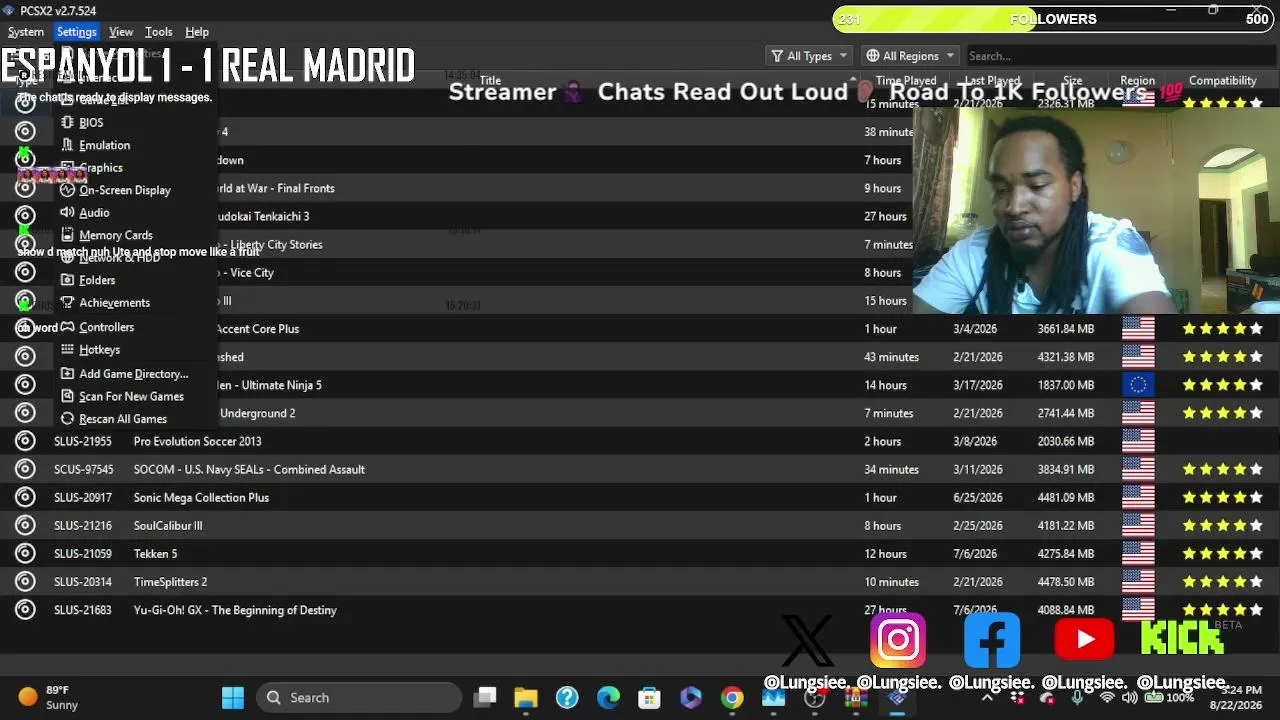Click the disc icon for Yu-Gi-Oh! GX
Viewport: 1280px width, 720px height.
[x=25, y=610]
